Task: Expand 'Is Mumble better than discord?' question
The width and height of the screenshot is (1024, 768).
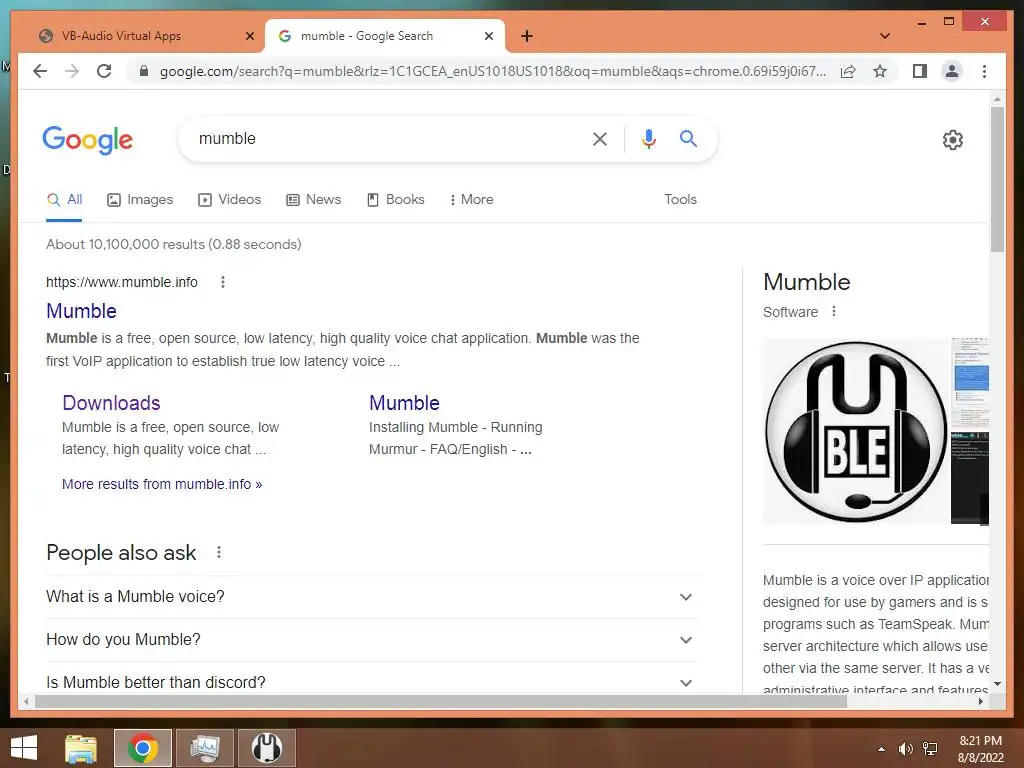Action: pyautogui.click(x=372, y=682)
